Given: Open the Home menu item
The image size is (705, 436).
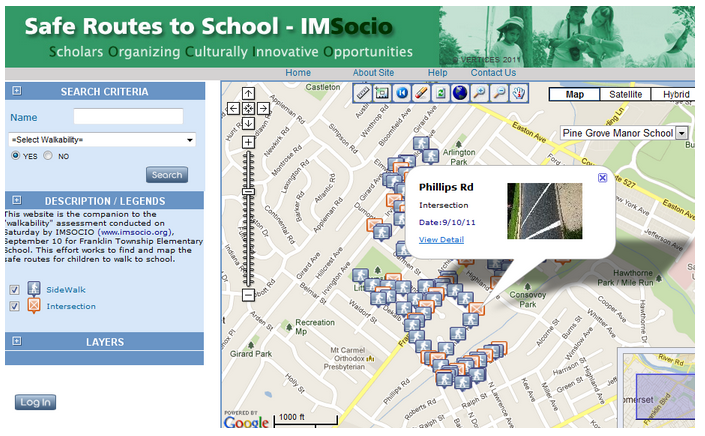Looking at the screenshot, I should (298, 73).
